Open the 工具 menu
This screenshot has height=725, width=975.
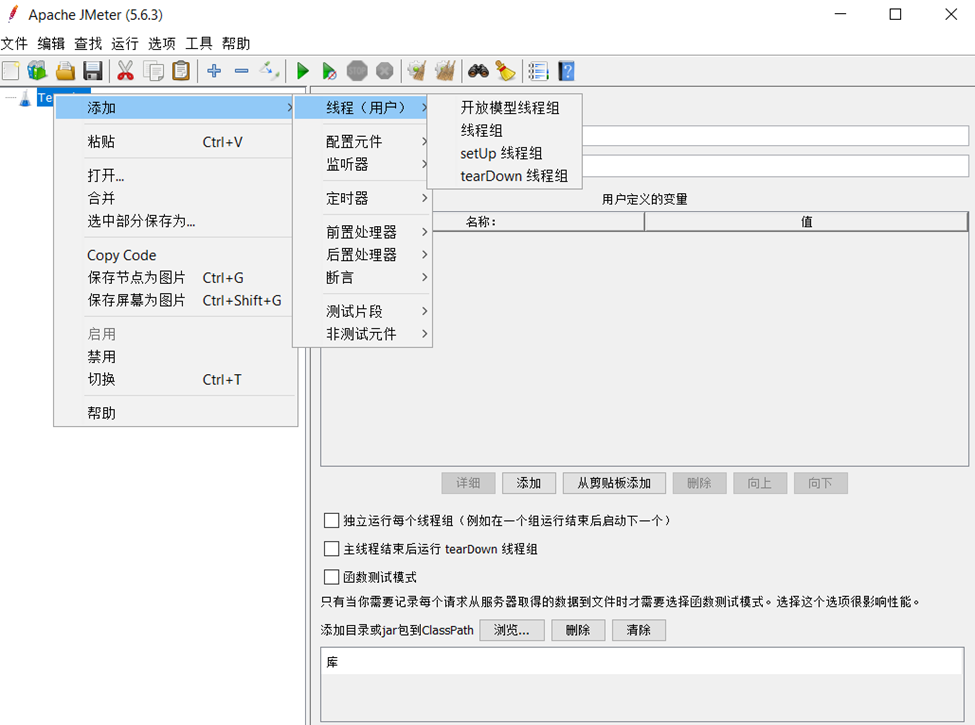click(198, 44)
